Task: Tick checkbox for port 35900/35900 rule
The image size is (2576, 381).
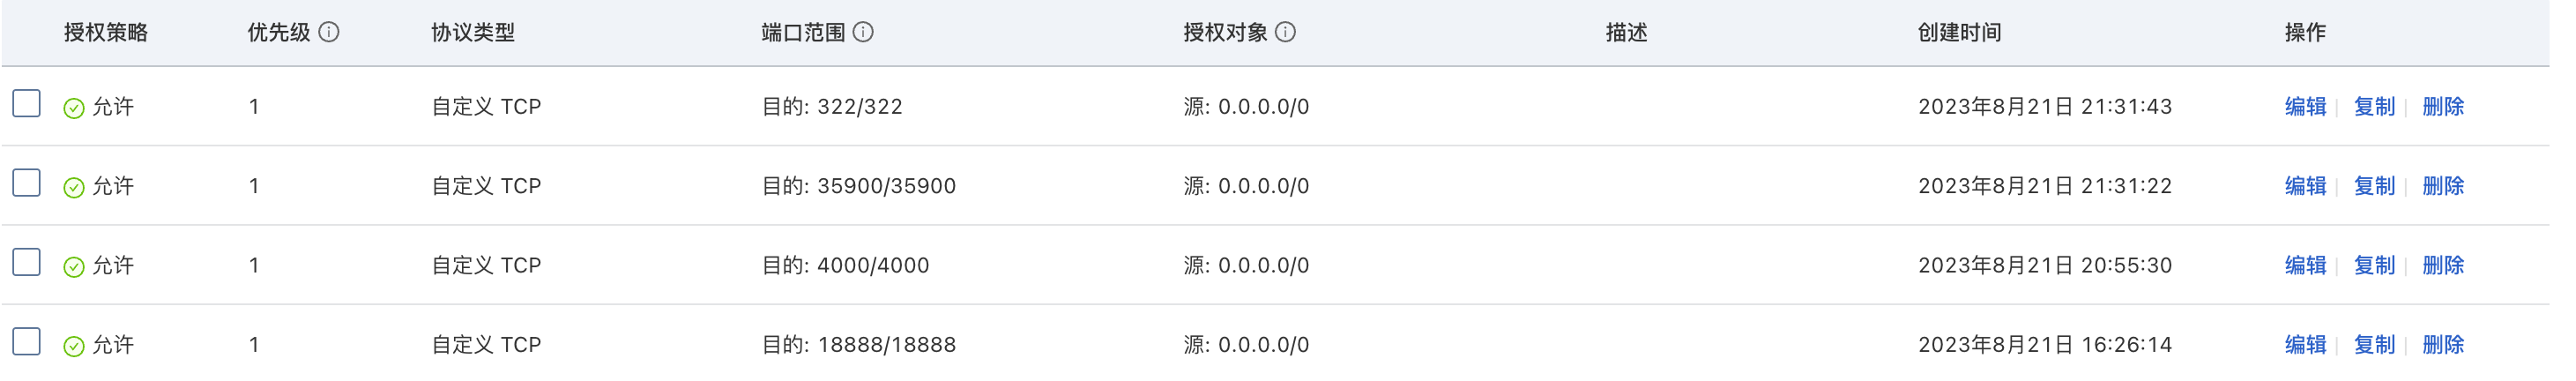Action: tap(27, 183)
